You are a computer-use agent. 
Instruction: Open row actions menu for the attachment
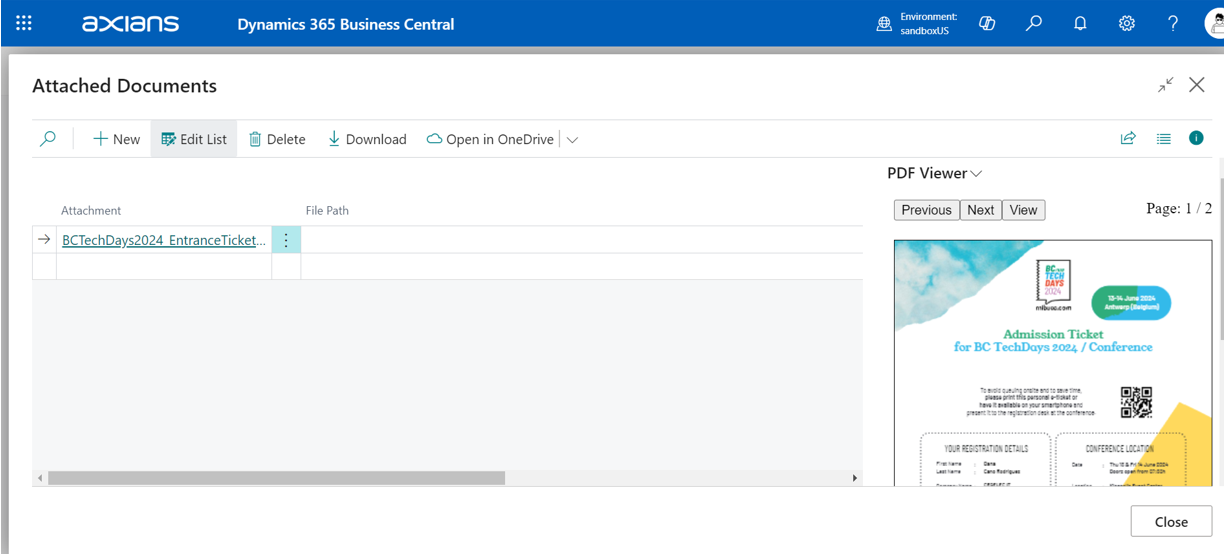[x=286, y=240]
